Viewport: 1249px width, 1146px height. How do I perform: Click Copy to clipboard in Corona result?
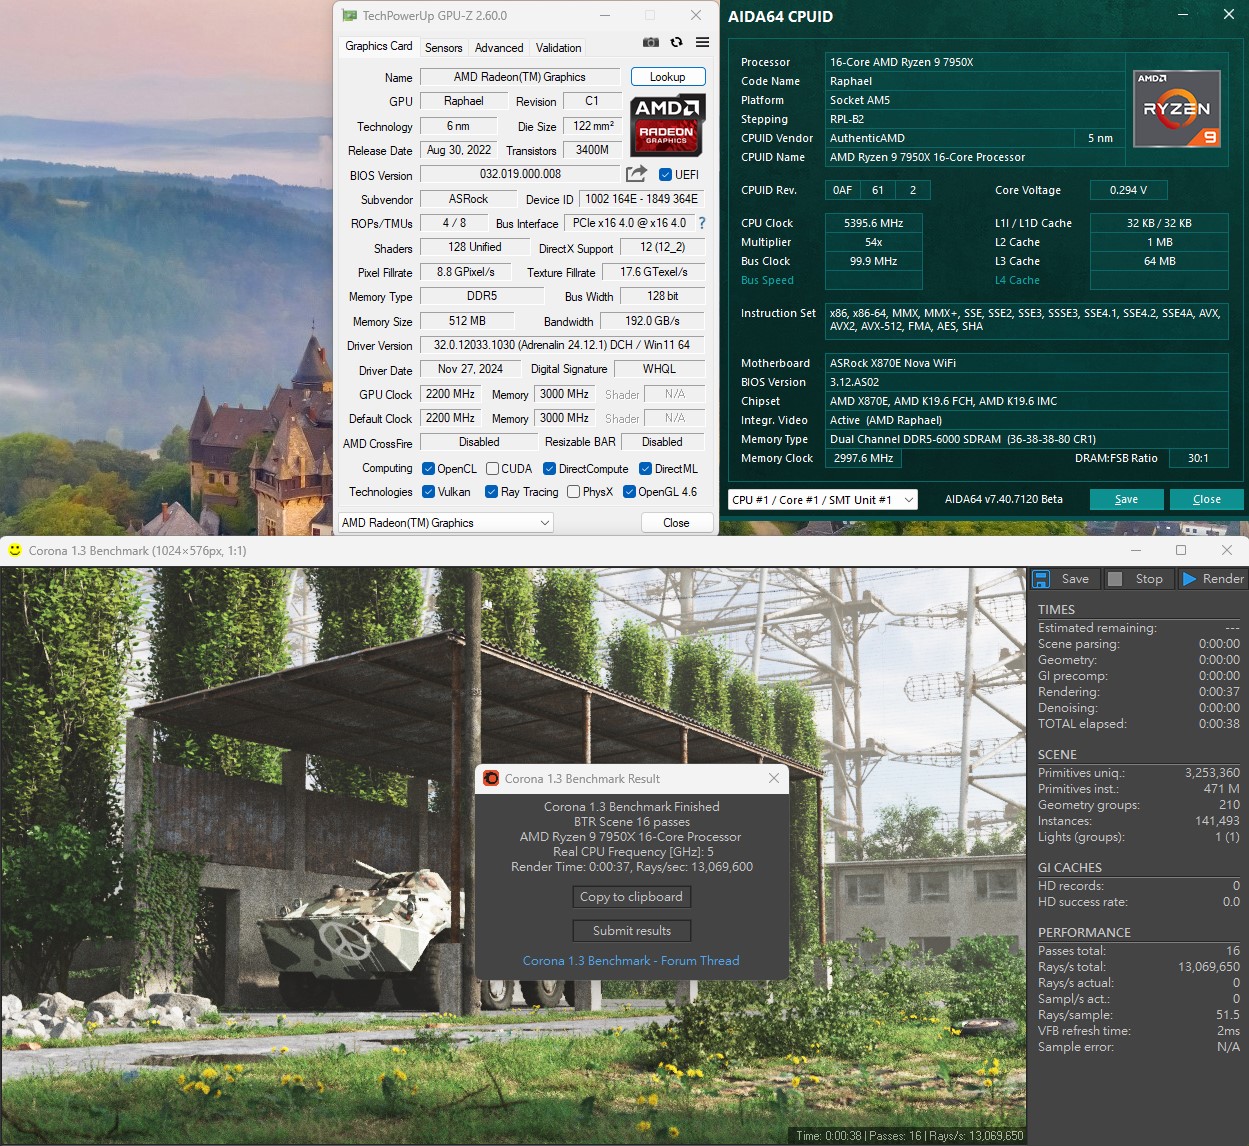point(631,897)
